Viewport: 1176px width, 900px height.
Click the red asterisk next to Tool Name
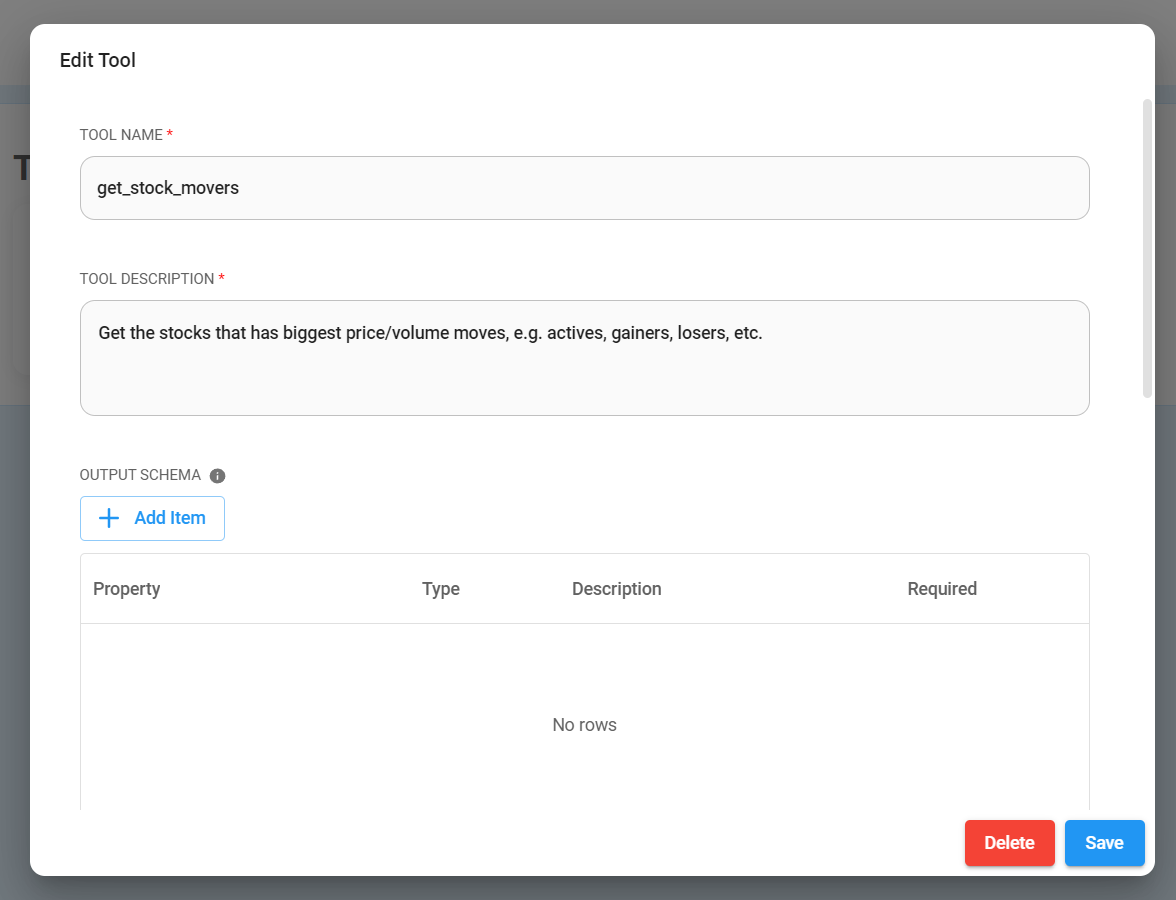click(170, 134)
